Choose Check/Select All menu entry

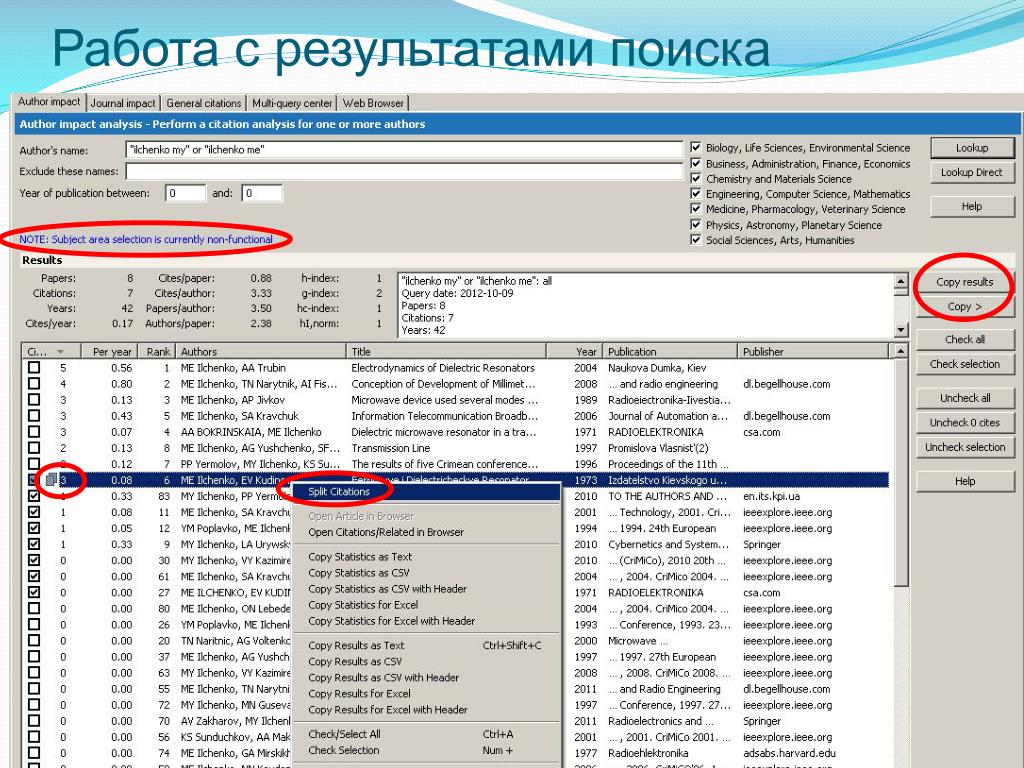pyautogui.click(x=426, y=734)
